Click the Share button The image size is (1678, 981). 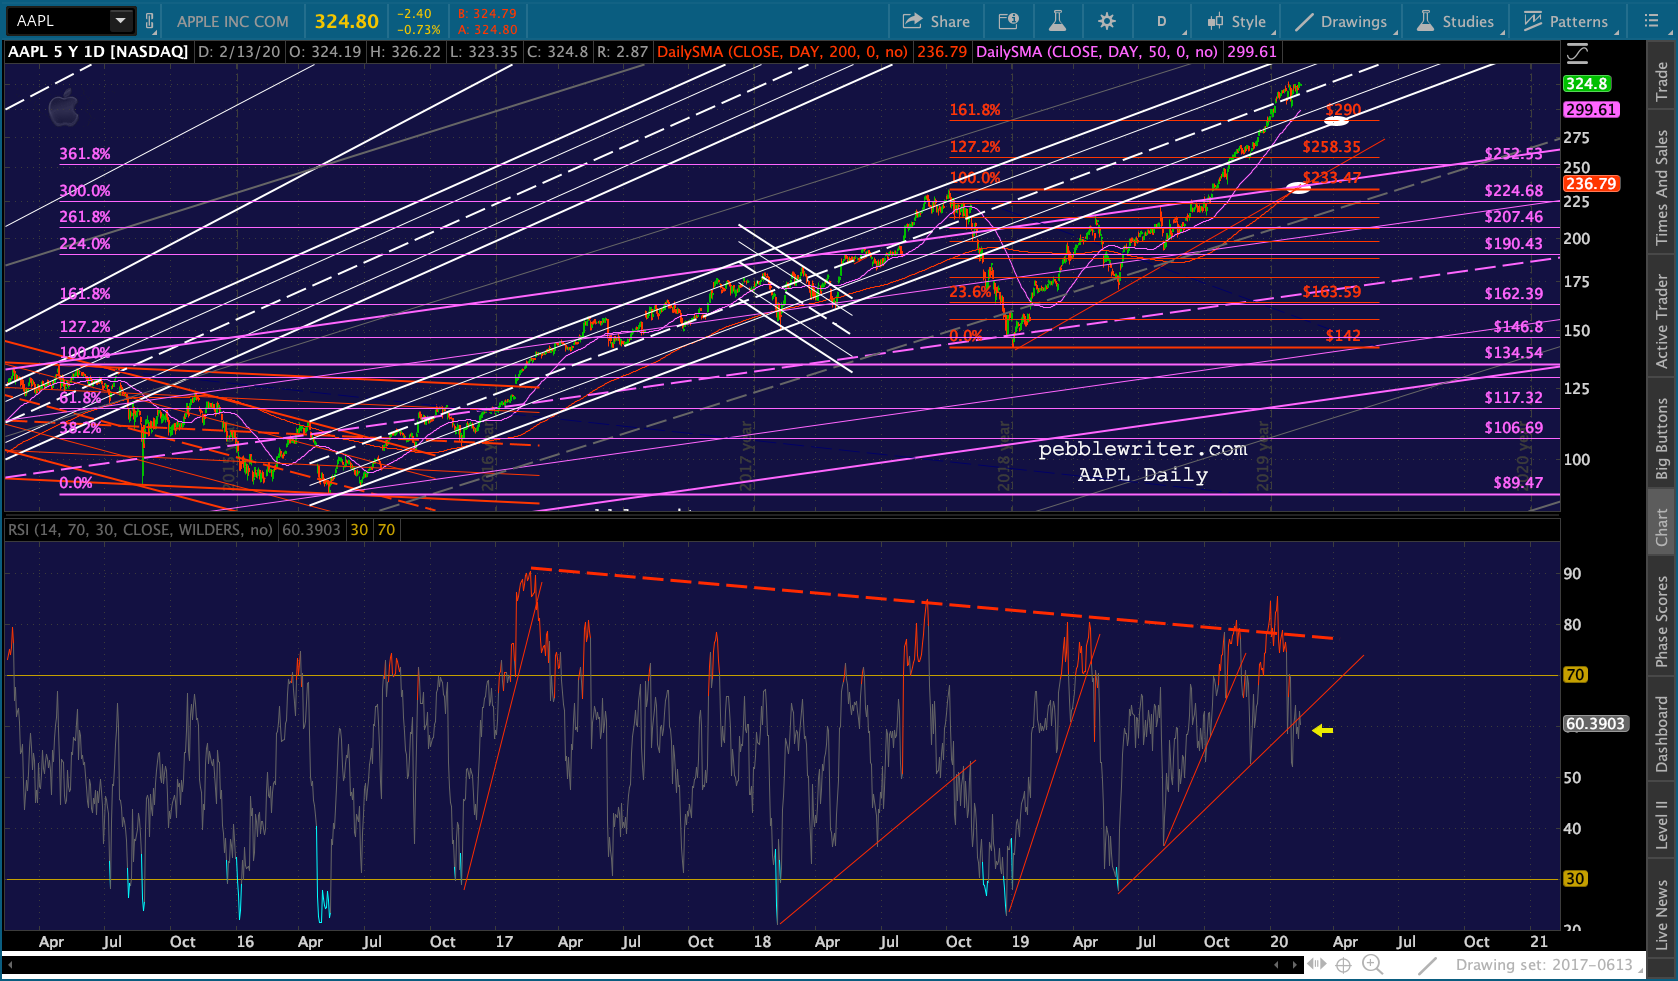936,21
